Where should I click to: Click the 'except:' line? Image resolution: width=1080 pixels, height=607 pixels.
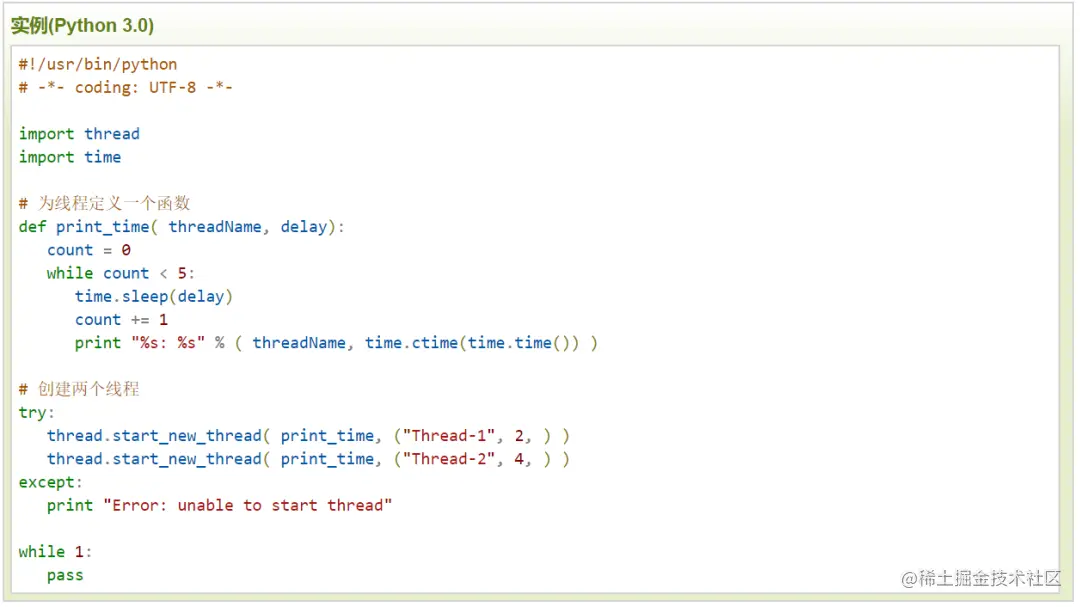pyautogui.click(x=50, y=482)
